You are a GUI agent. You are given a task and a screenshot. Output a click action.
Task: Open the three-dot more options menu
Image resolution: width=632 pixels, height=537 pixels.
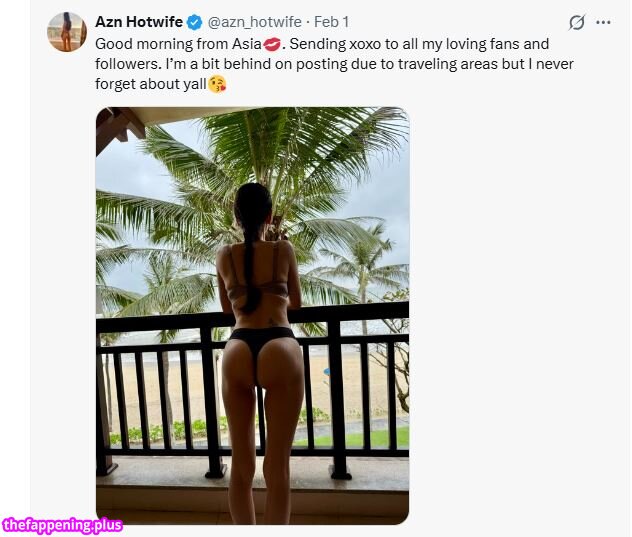click(x=603, y=23)
